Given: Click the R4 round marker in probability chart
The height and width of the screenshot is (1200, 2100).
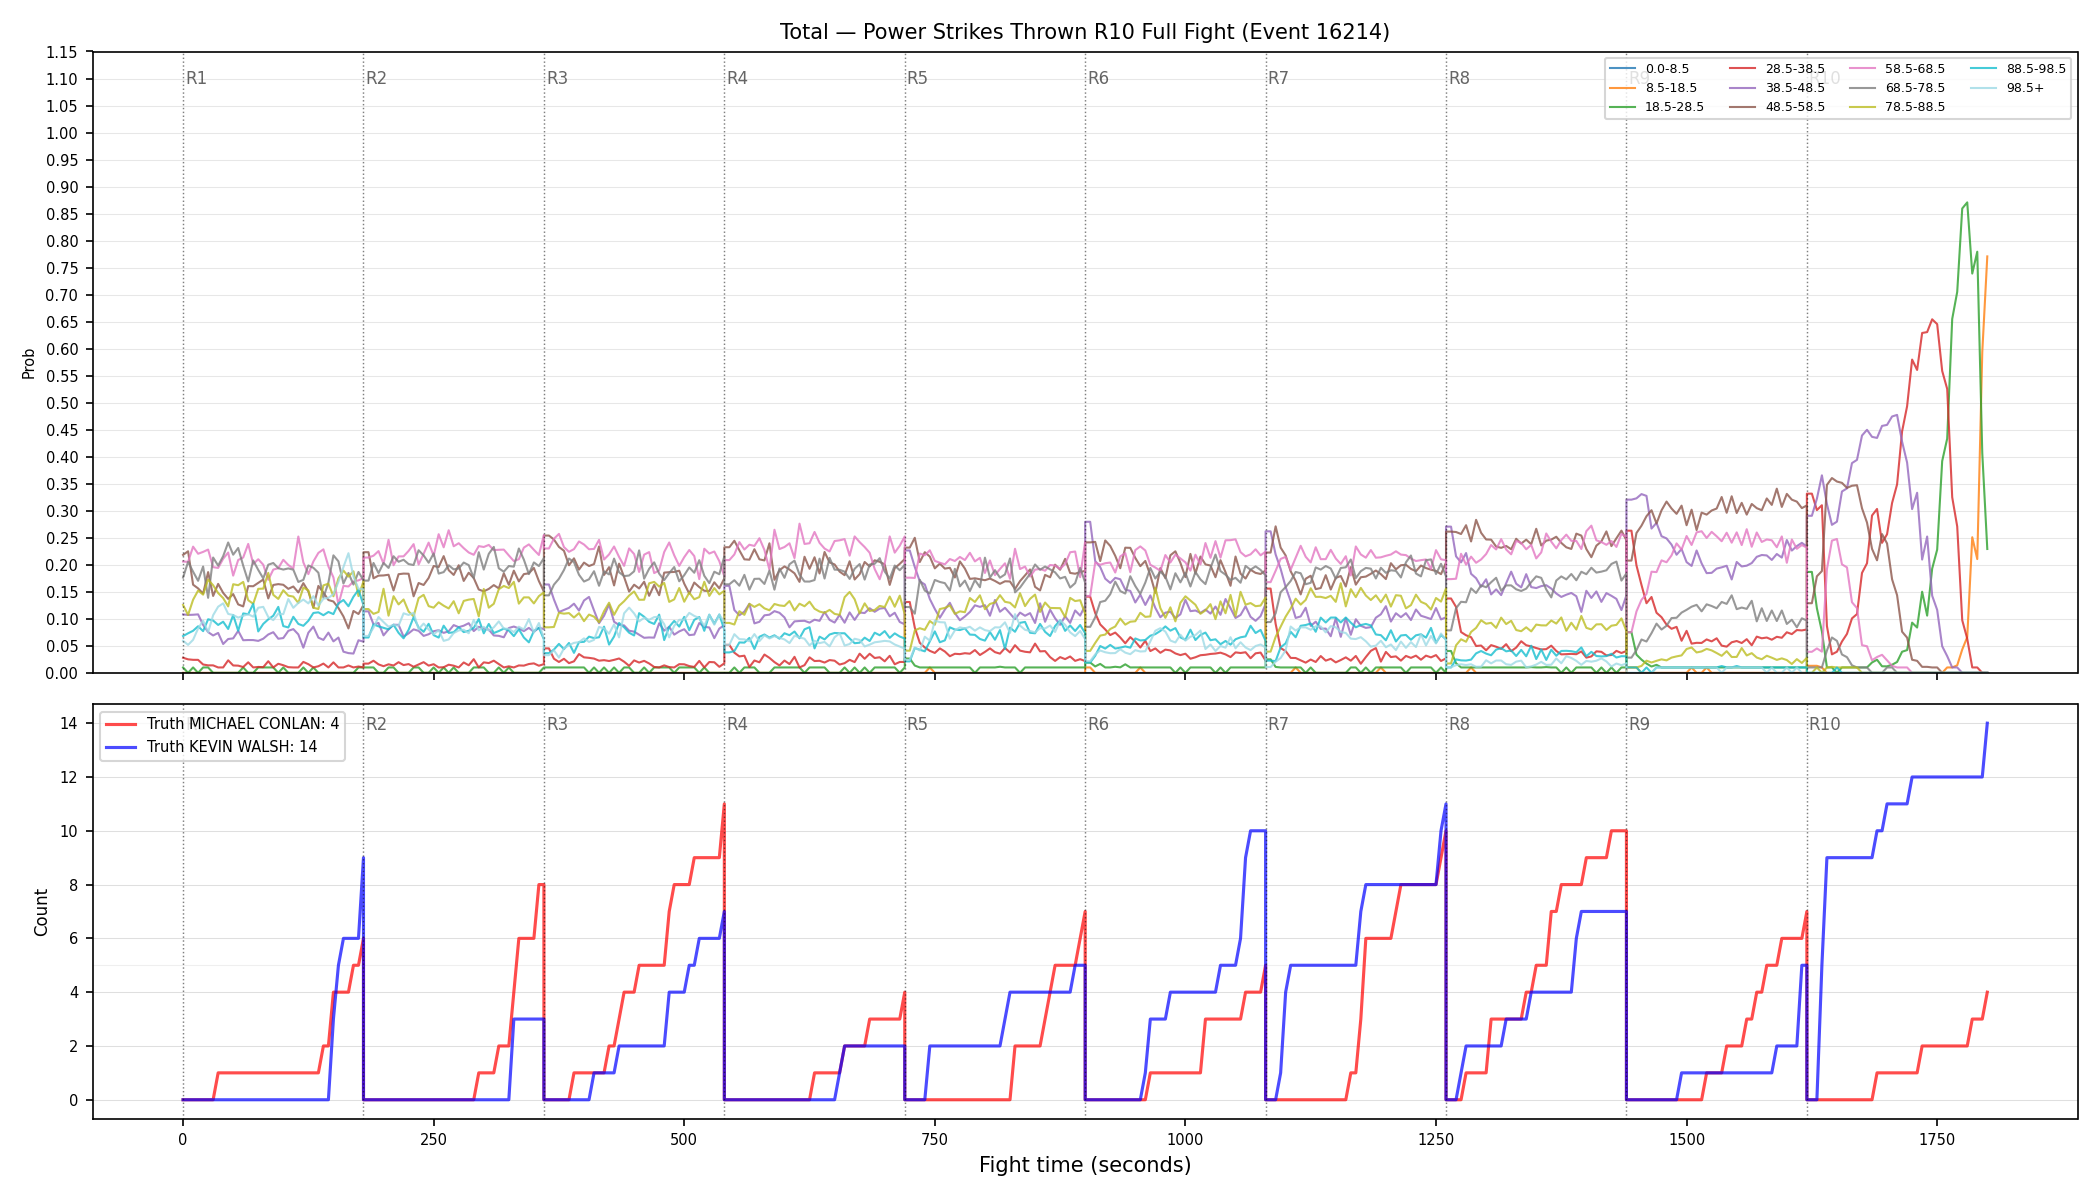Looking at the screenshot, I should (737, 78).
